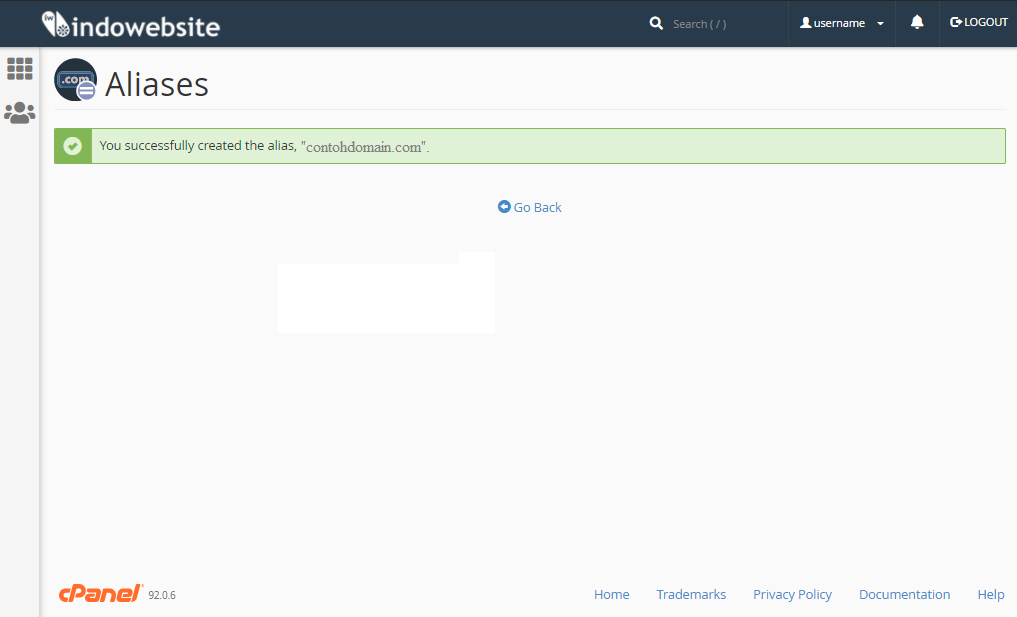This screenshot has height=617, width=1017.
Task: Focus the Search ( / ) input field
Action: click(x=720, y=24)
